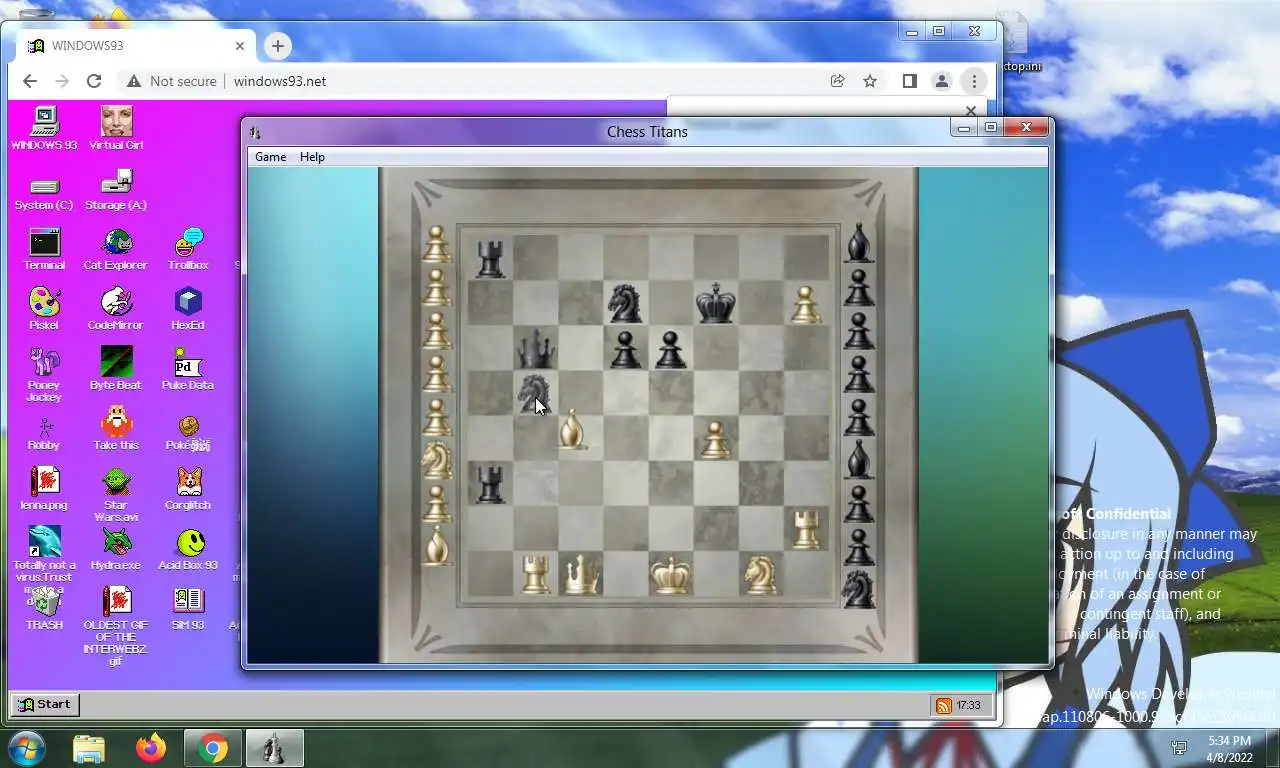The image size is (1280, 768).
Task: Launch the SIM 93 desktop icon
Action: [x=188, y=609]
